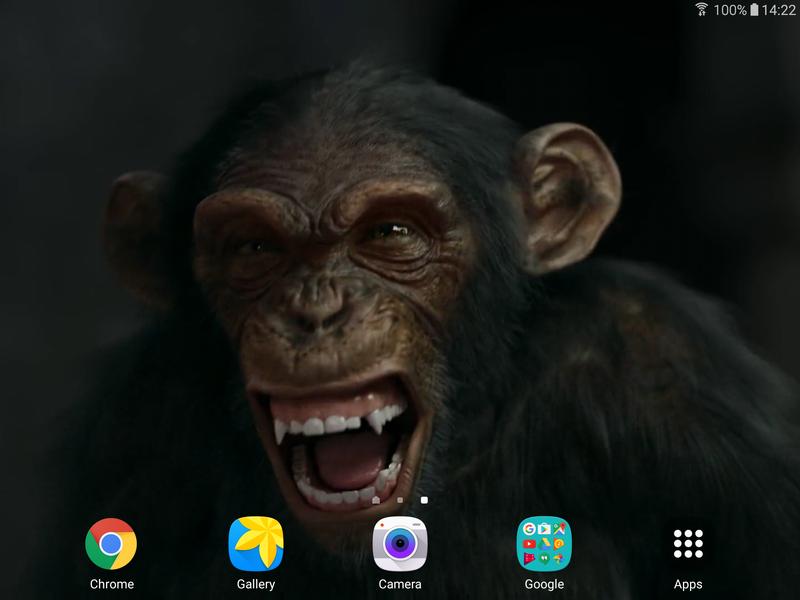Tap the Wi-Fi status icon
This screenshot has width=800, height=600.
702,9
